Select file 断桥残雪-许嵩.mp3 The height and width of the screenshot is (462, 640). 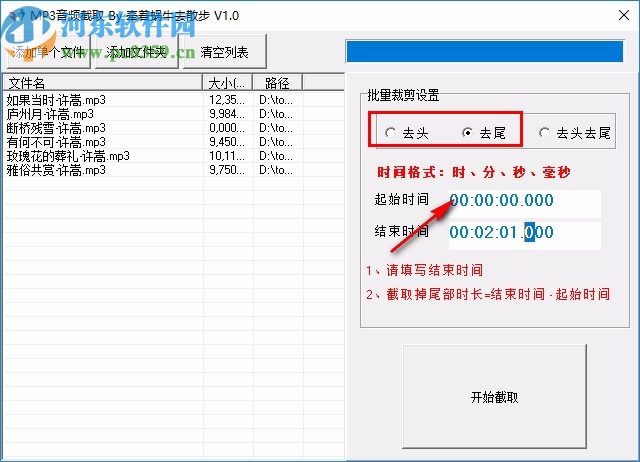pyautogui.click(x=56, y=128)
